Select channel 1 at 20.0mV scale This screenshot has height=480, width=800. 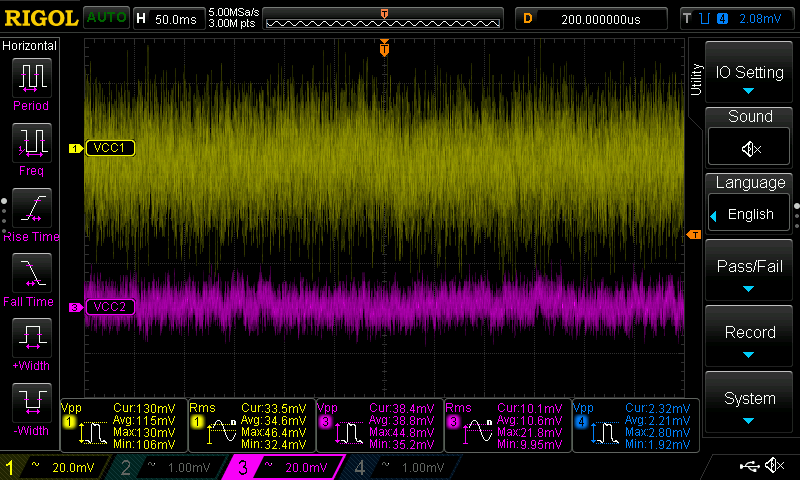[56, 467]
